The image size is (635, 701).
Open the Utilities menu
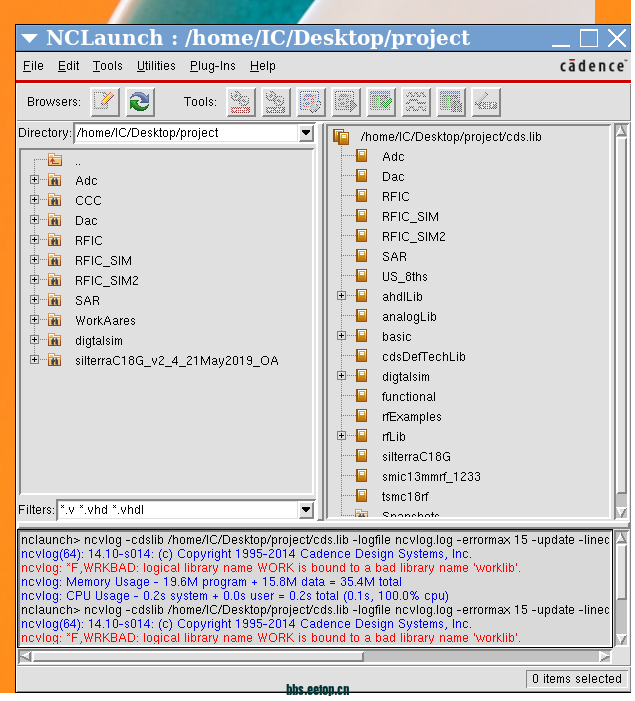[x=156, y=66]
